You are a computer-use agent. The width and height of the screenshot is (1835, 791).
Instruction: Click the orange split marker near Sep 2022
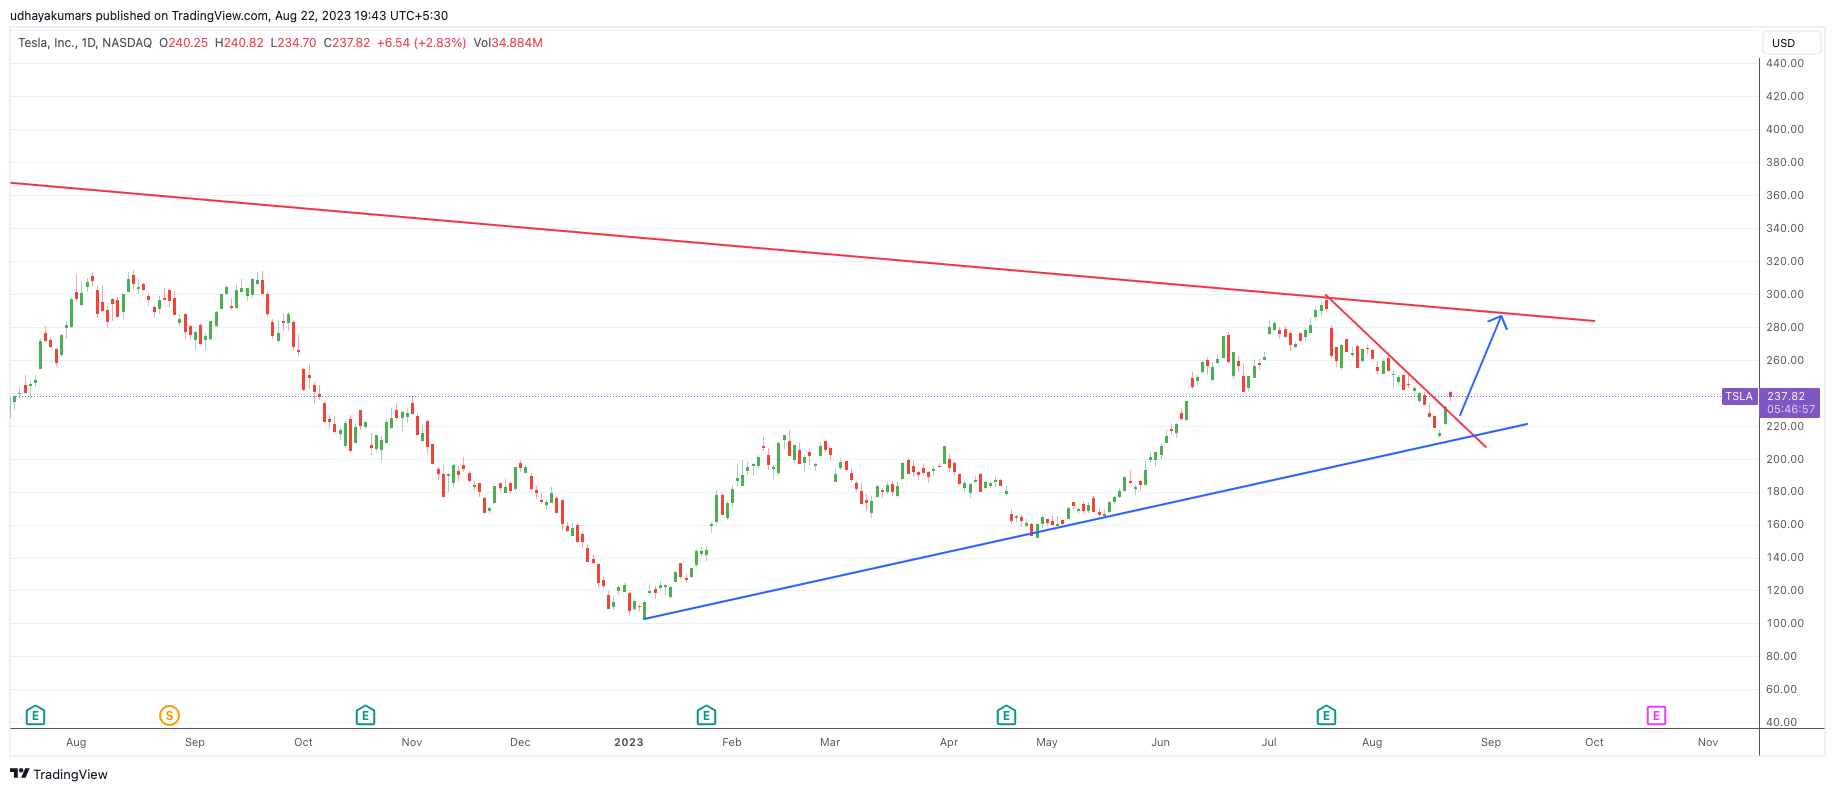pyautogui.click(x=170, y=715)
